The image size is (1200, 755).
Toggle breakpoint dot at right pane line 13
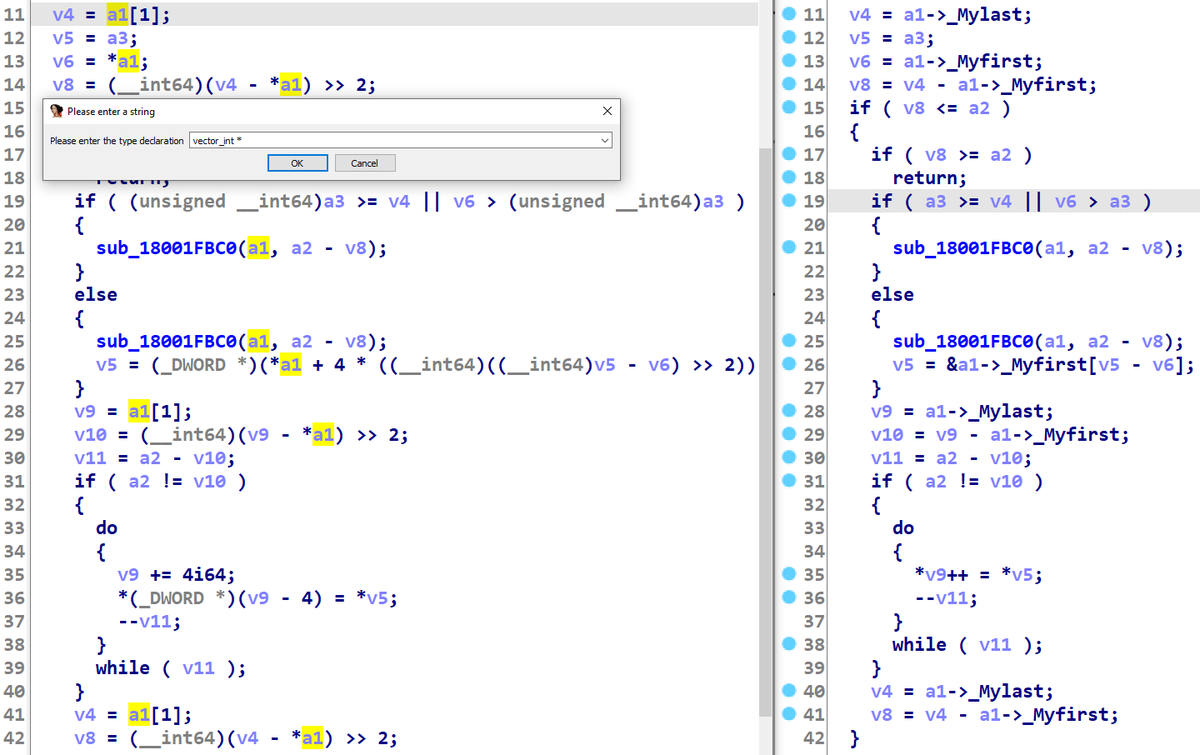point(791,61)
